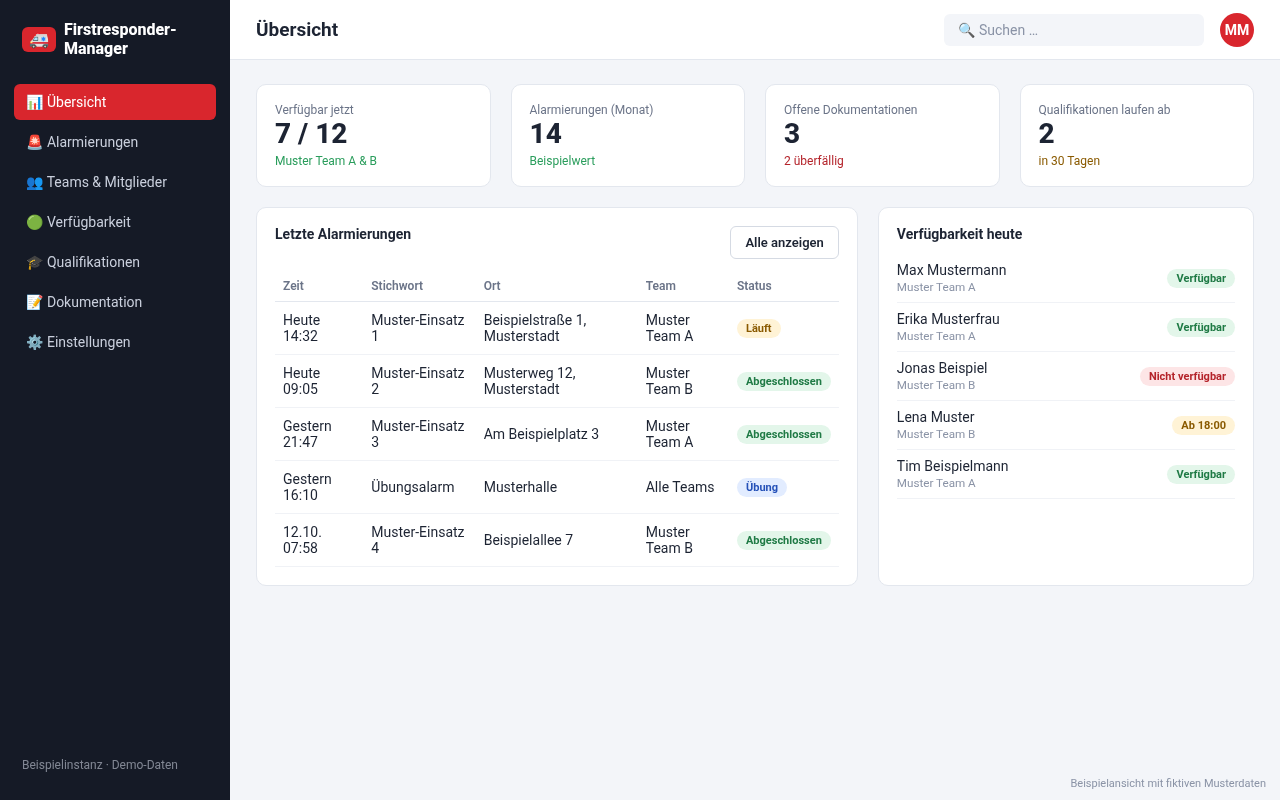Screen dimensions: 1280x800
Task: Show all alerts with Alle anzeigen
Action: (784, 243)
